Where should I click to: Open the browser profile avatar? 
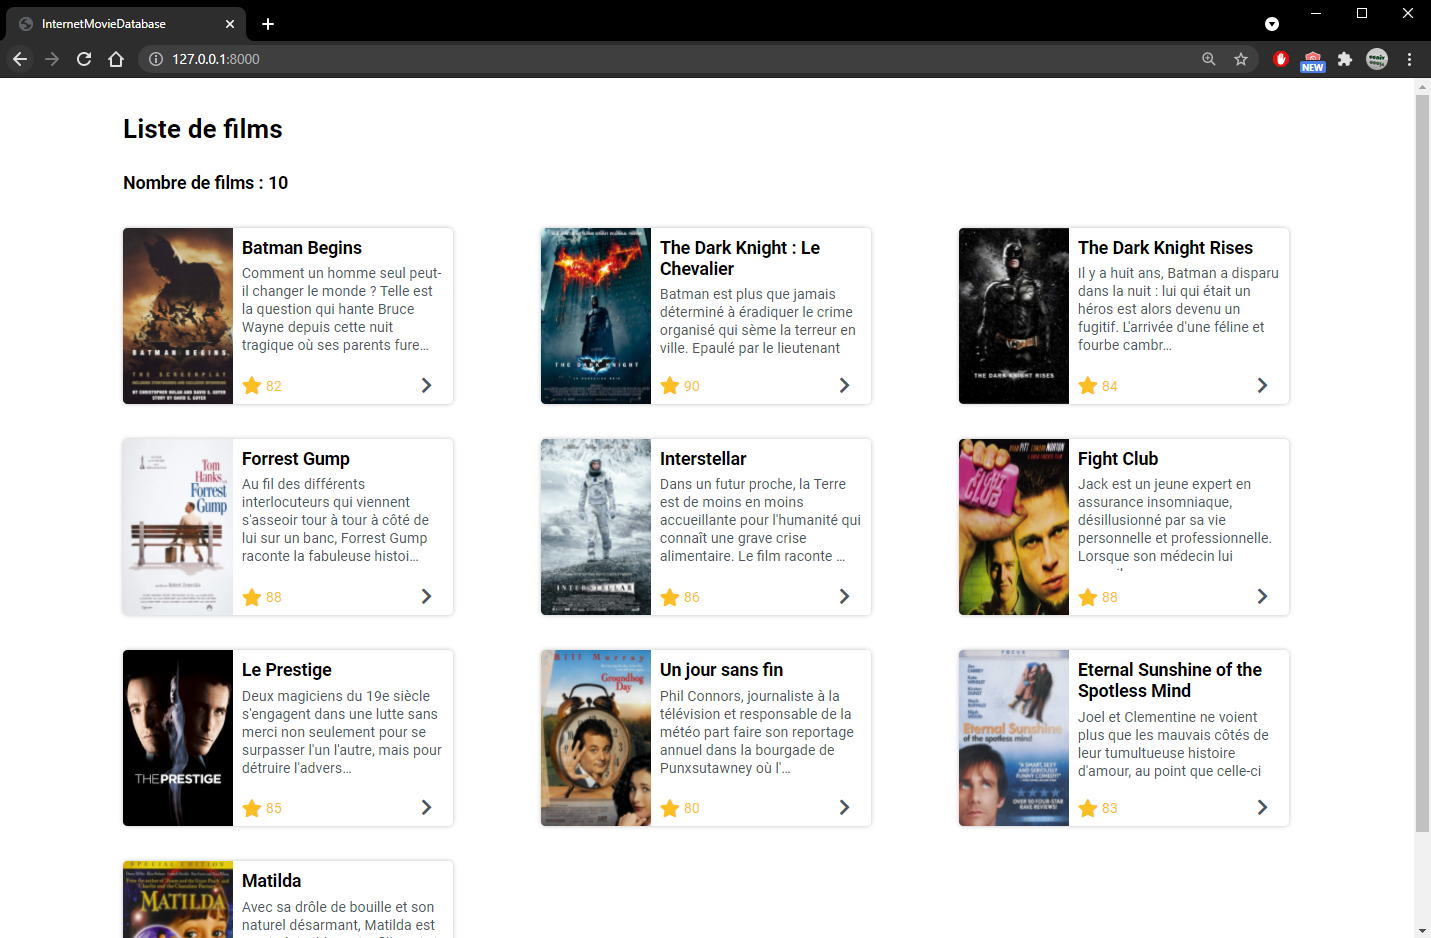point(1377,59)
